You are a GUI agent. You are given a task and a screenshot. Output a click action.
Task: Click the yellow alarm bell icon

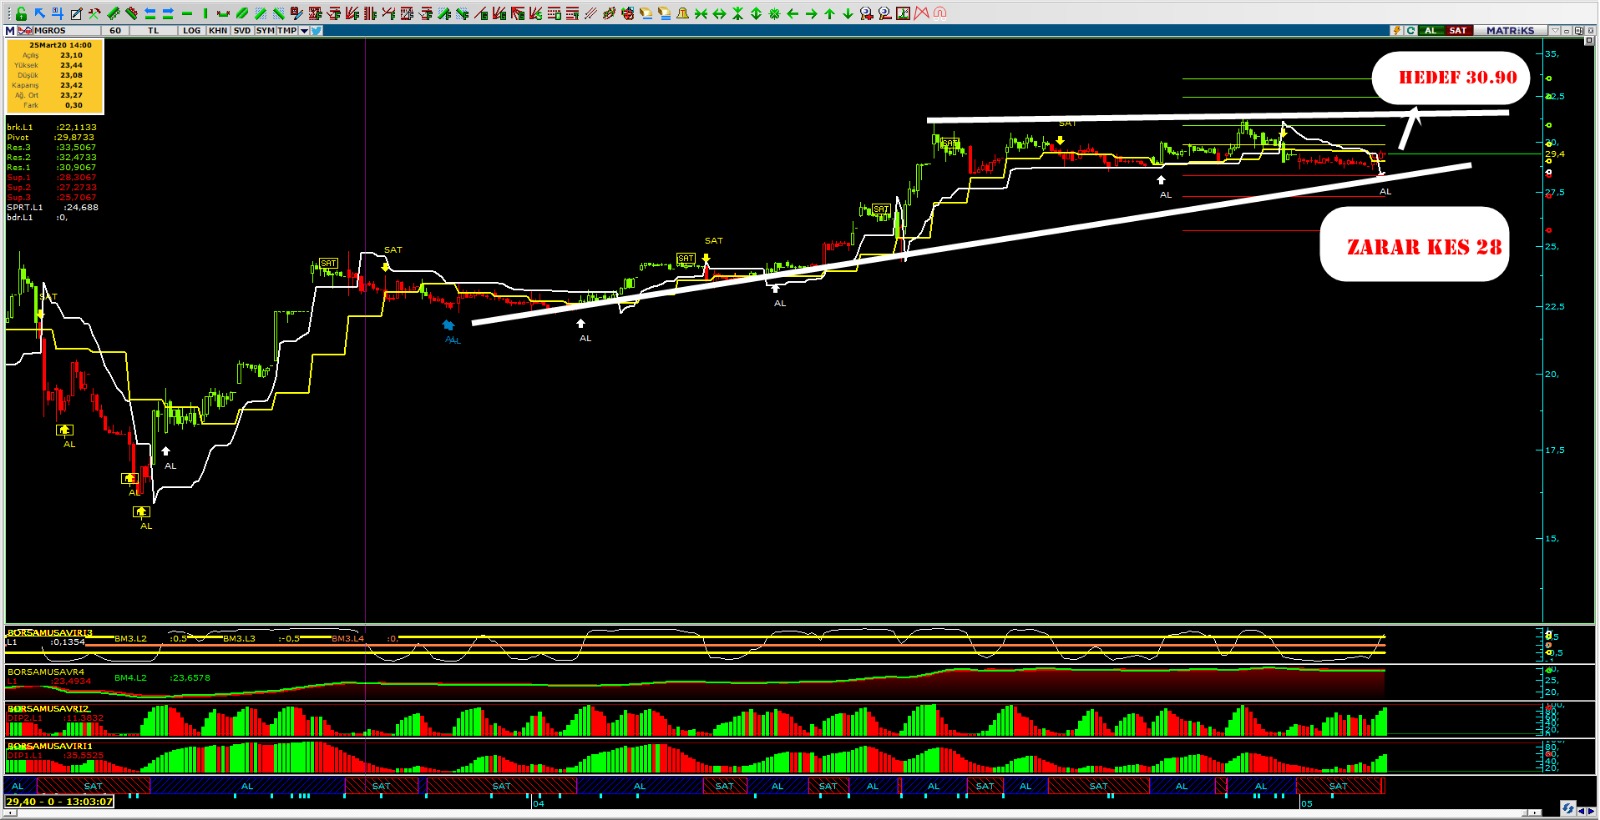682,13
